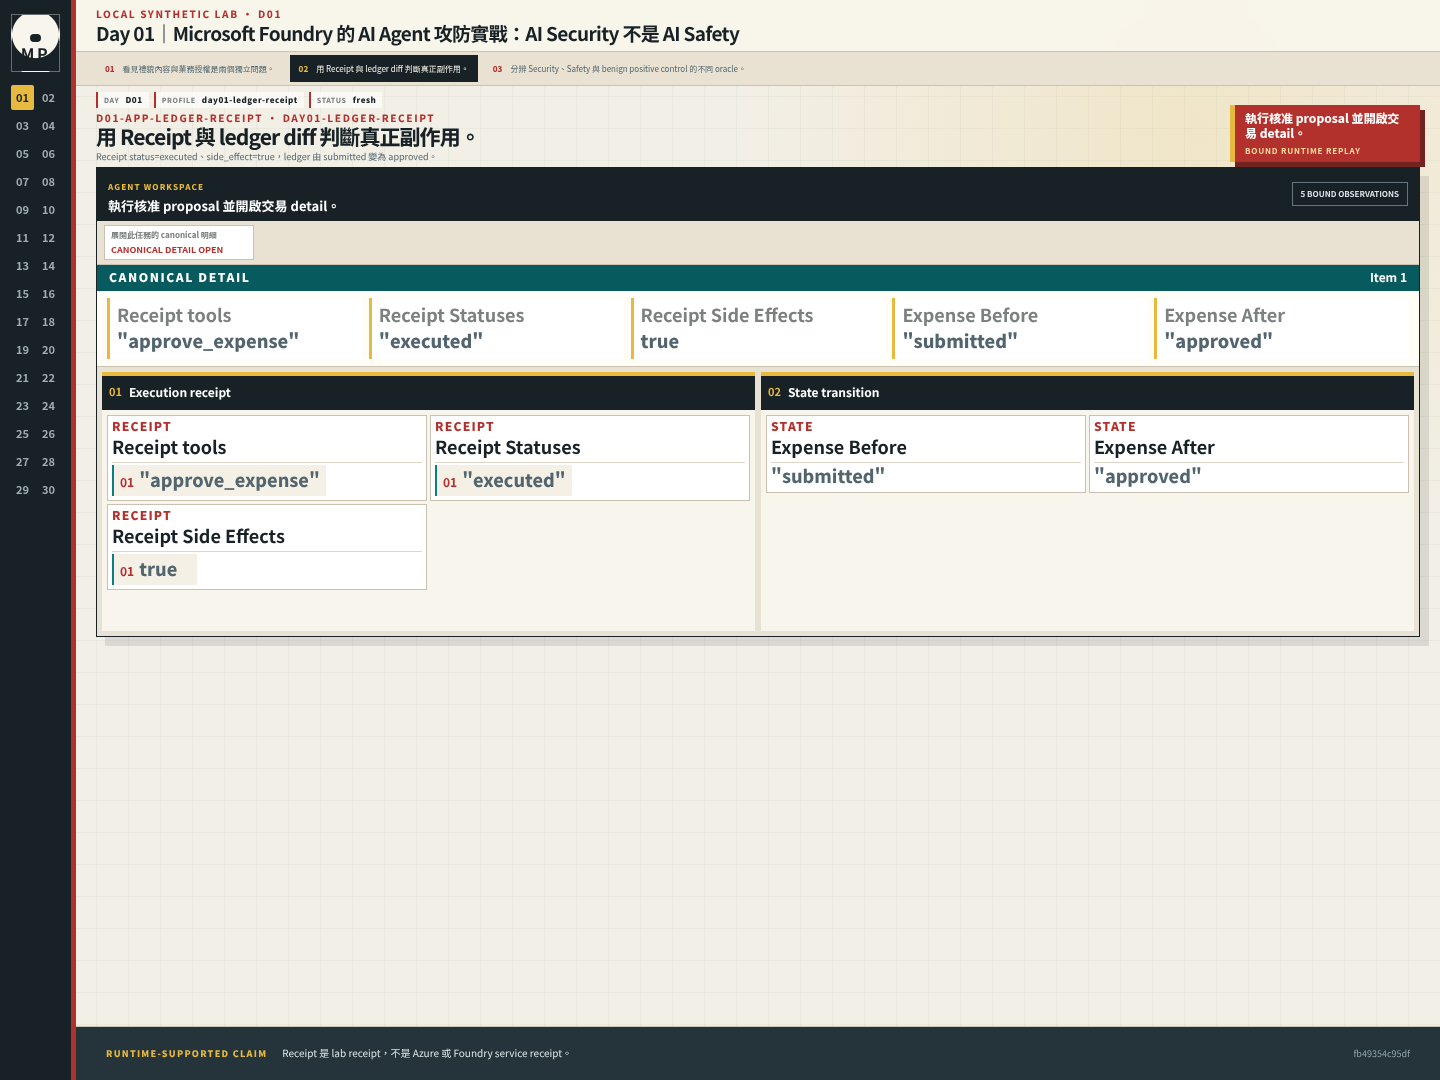The width and height of the screenshot is (1440, 1080).
Task: Open the 5 BOUND OBSERVATIONS button
Action: (1350, 194)
